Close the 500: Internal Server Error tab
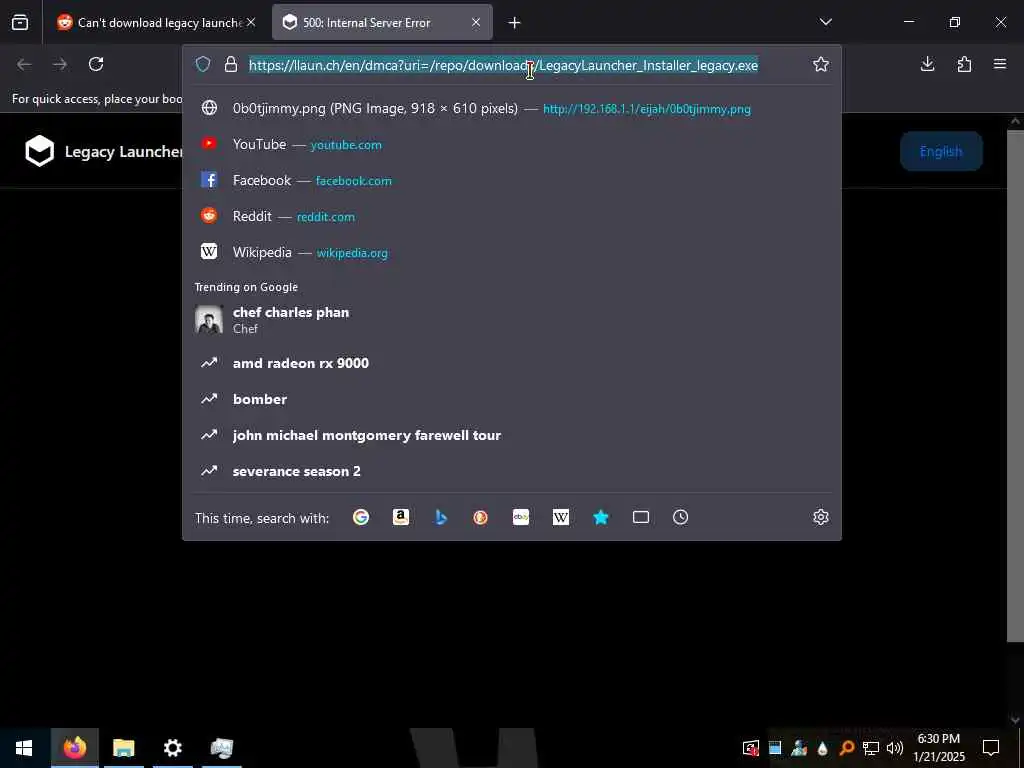1024x768 pixels. point(476,22)
